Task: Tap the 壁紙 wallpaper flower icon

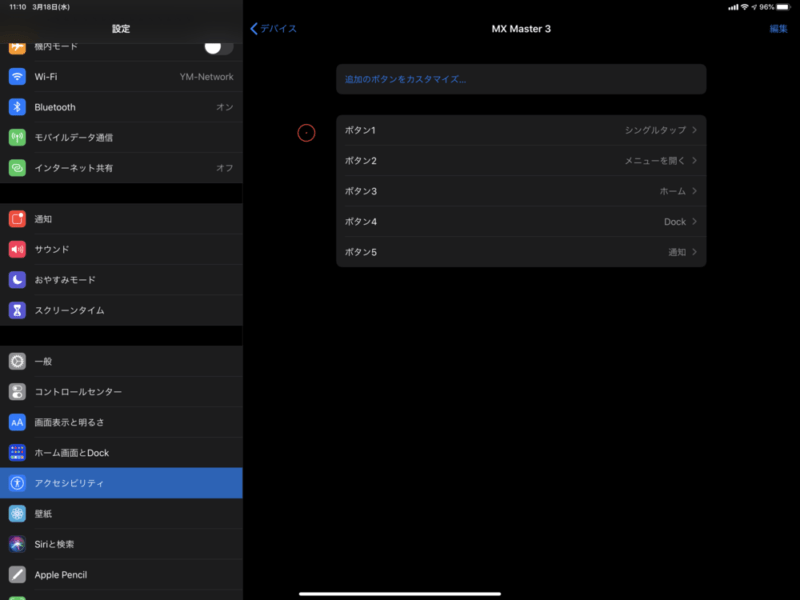Action: [x=17, y=513]
